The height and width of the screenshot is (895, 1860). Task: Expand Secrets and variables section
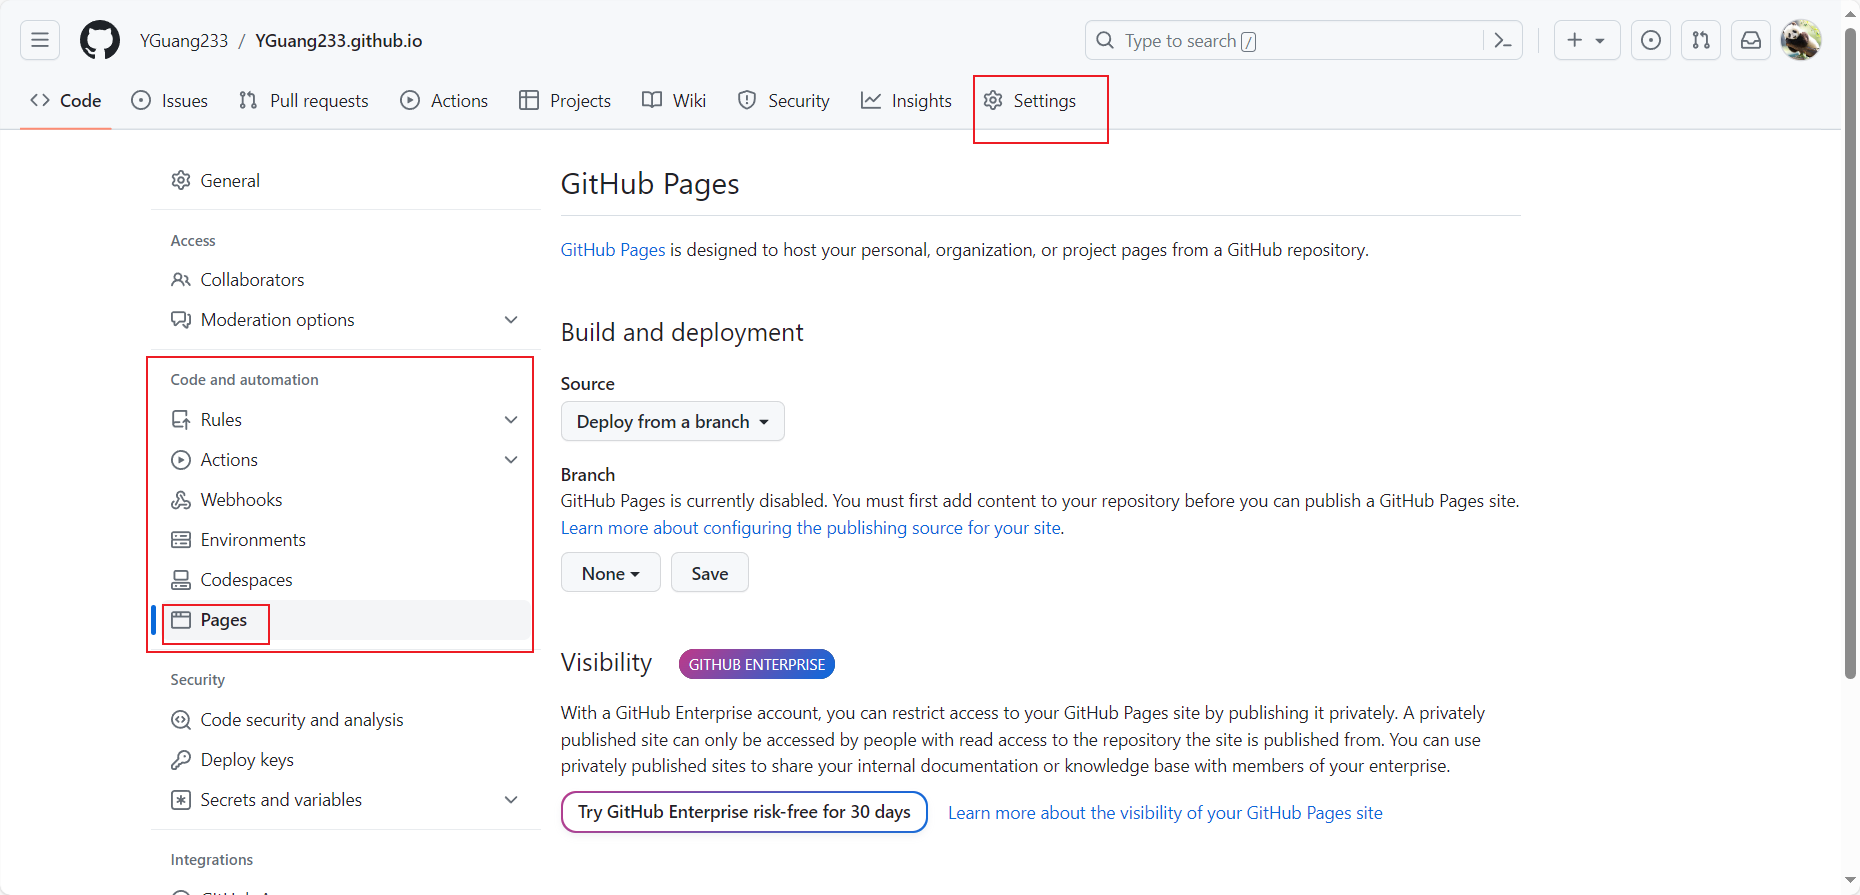pos(511,800)
